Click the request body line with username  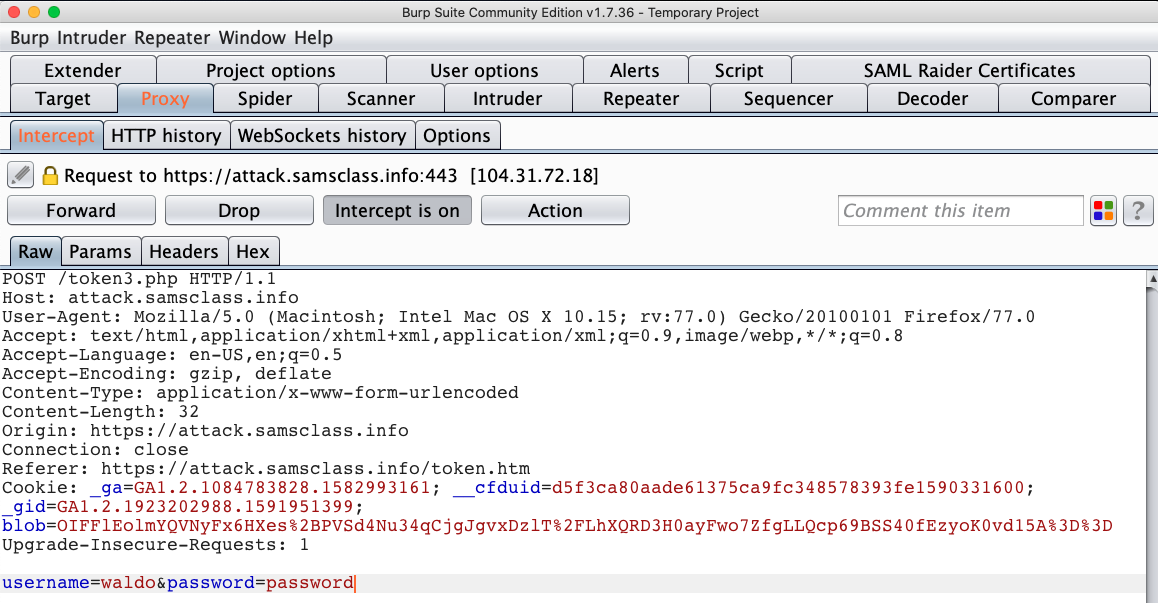click(x=178, y=583)
